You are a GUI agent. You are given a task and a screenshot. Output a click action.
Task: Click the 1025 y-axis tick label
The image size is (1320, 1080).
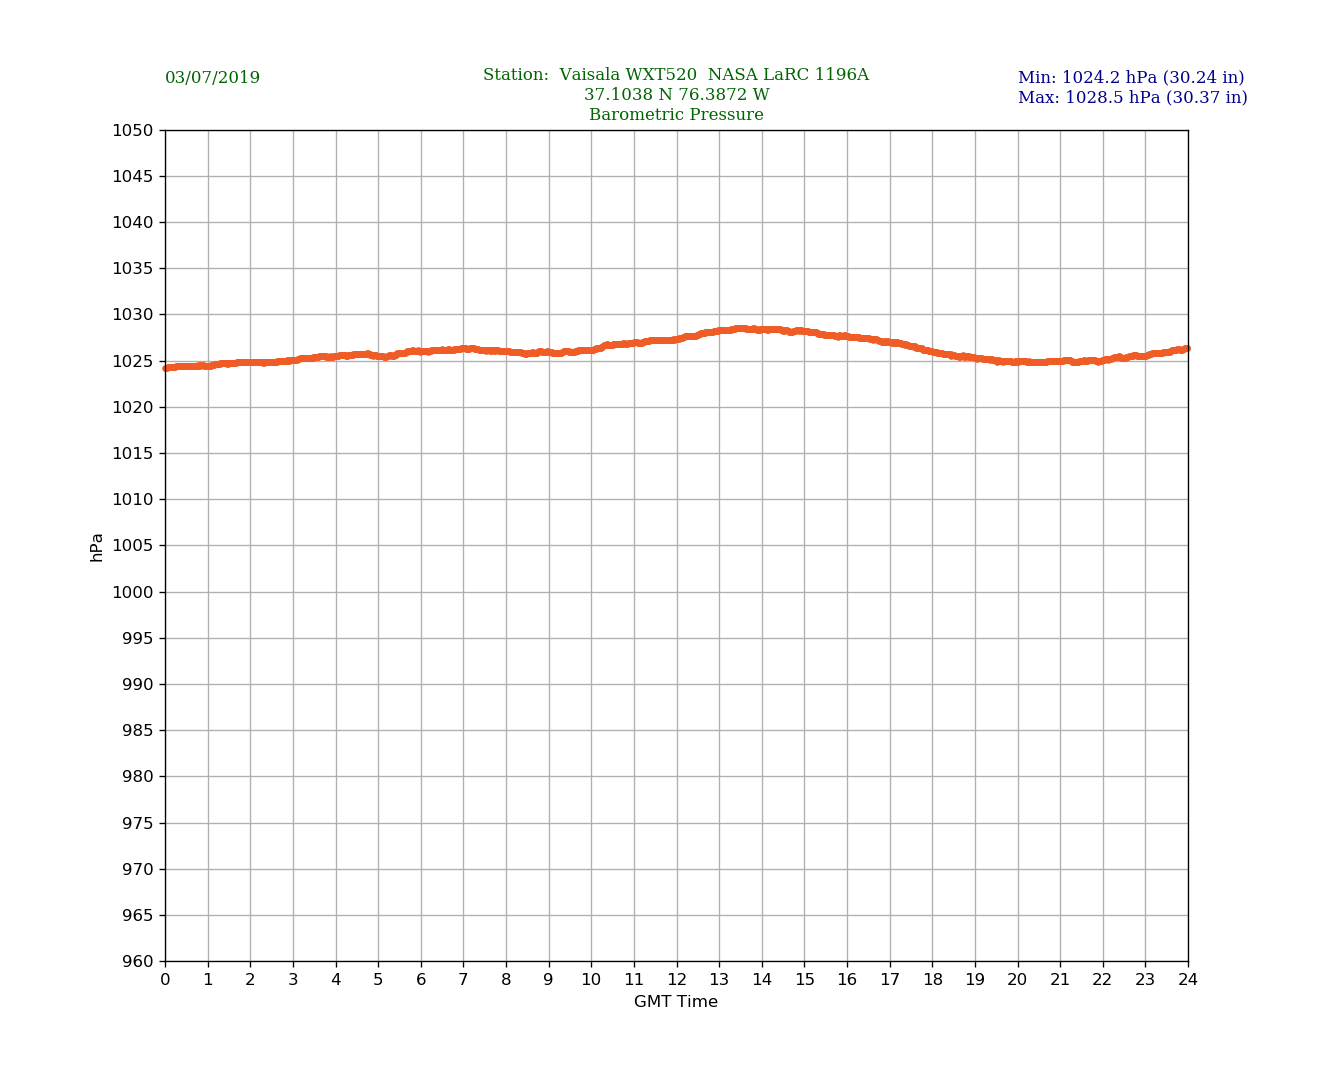click(132, 361)
